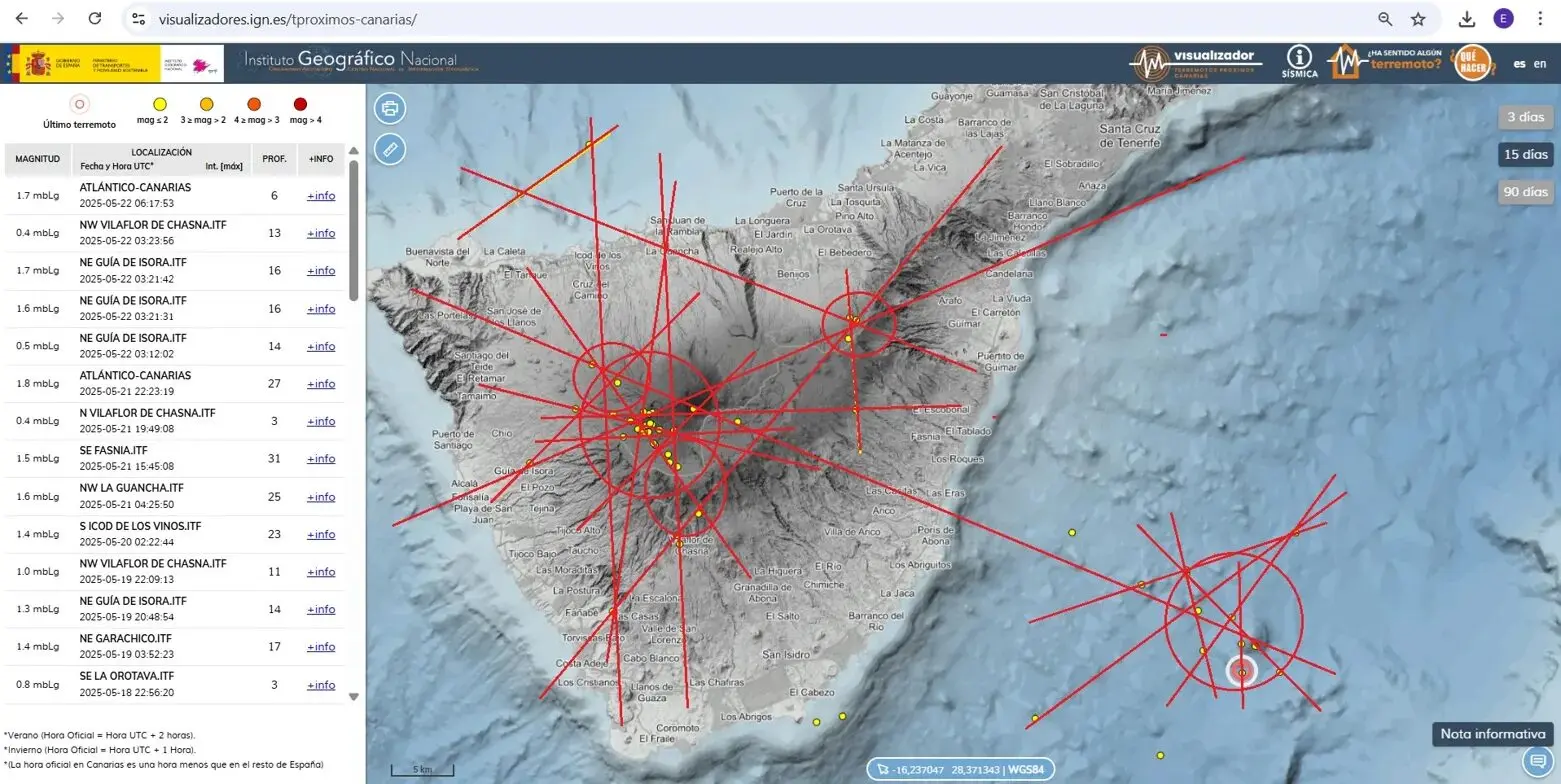Viewport: 1561px width, 784px height.
Task: Click the WGS84 coordinate readout
Action: 960,770
